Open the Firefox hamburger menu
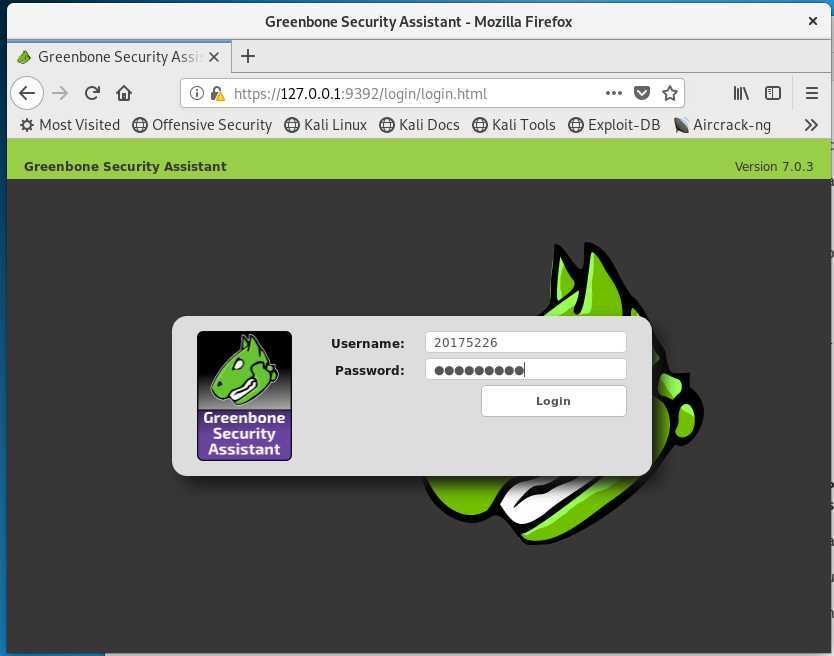The width and height of the screenshot is (834, 656). click(x=812, y=94)
